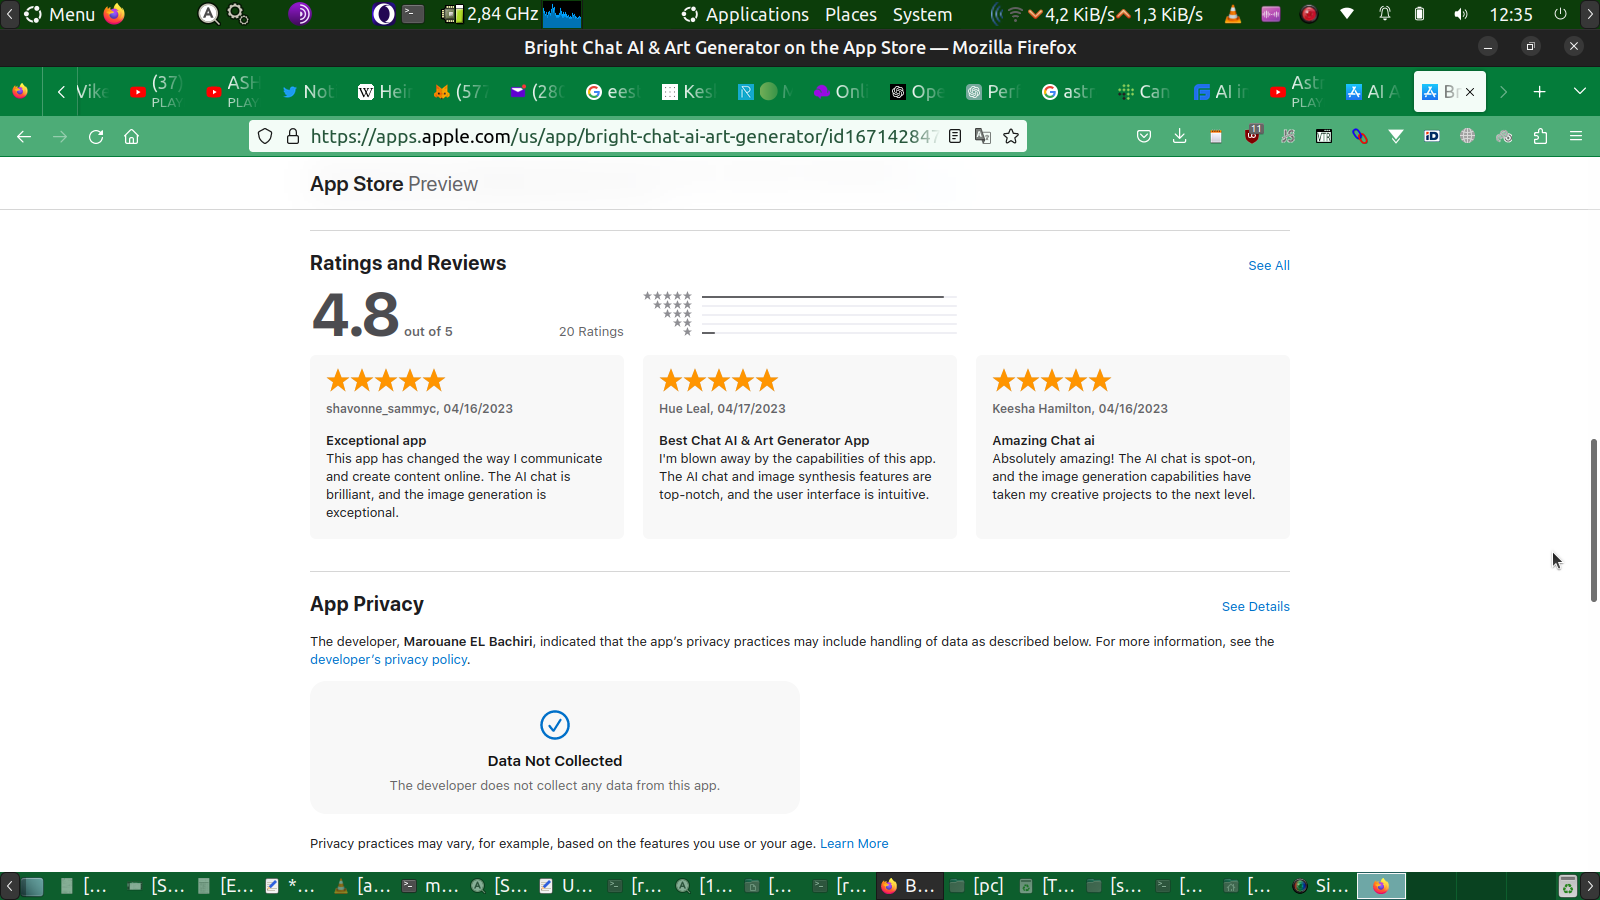
Task: Click See All ratings link
Action: pos(1269,266)
